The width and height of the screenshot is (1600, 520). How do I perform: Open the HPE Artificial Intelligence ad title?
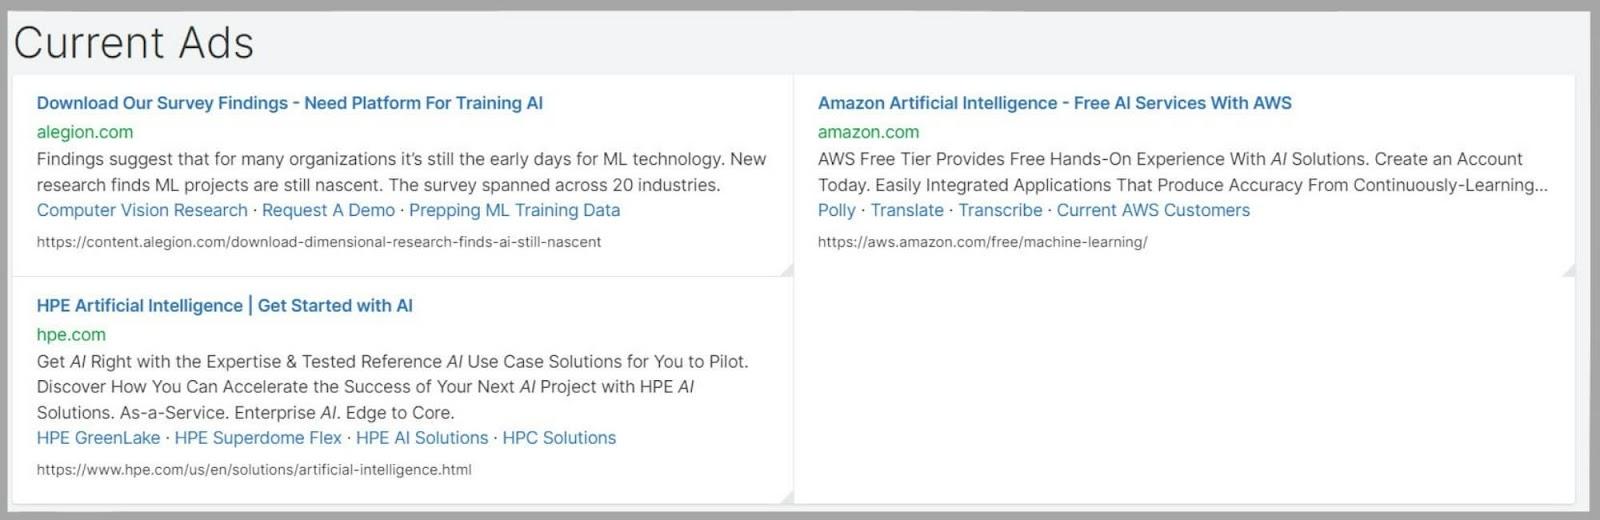click(x=224, y=306)
